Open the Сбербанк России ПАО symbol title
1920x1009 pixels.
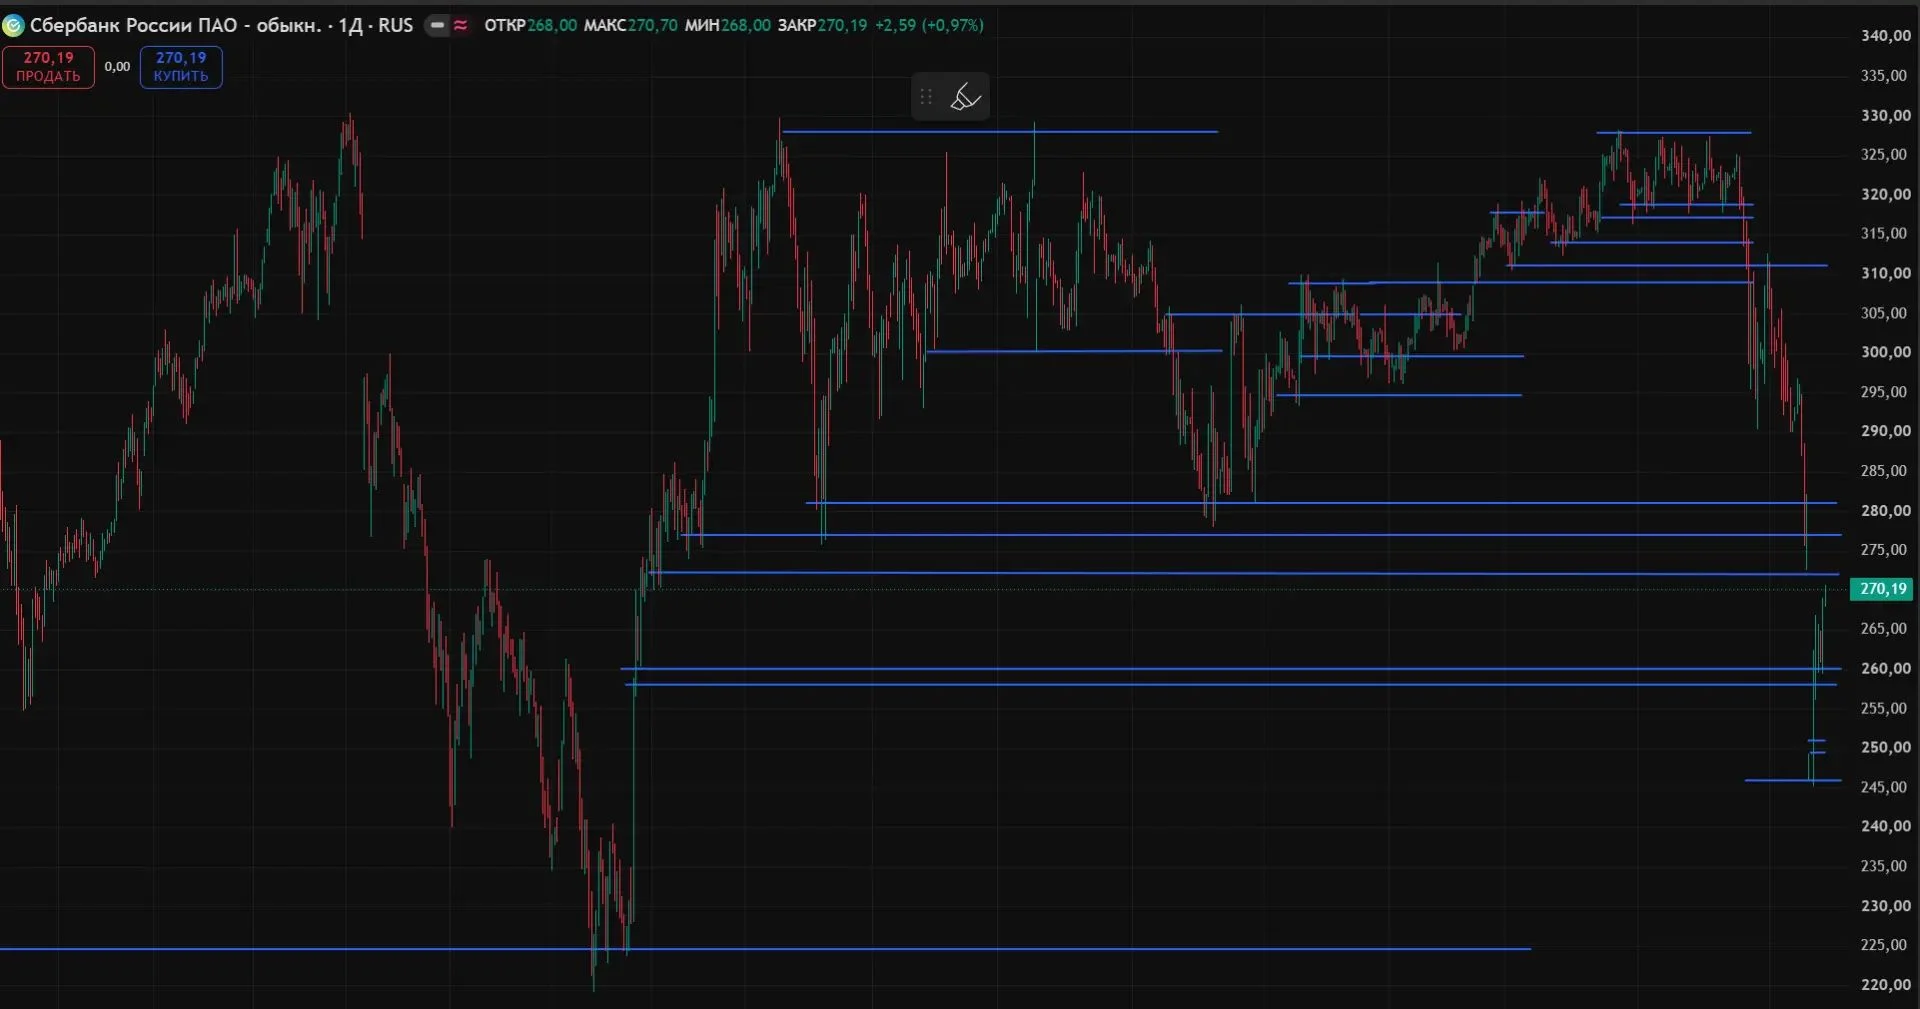point(176,25)
